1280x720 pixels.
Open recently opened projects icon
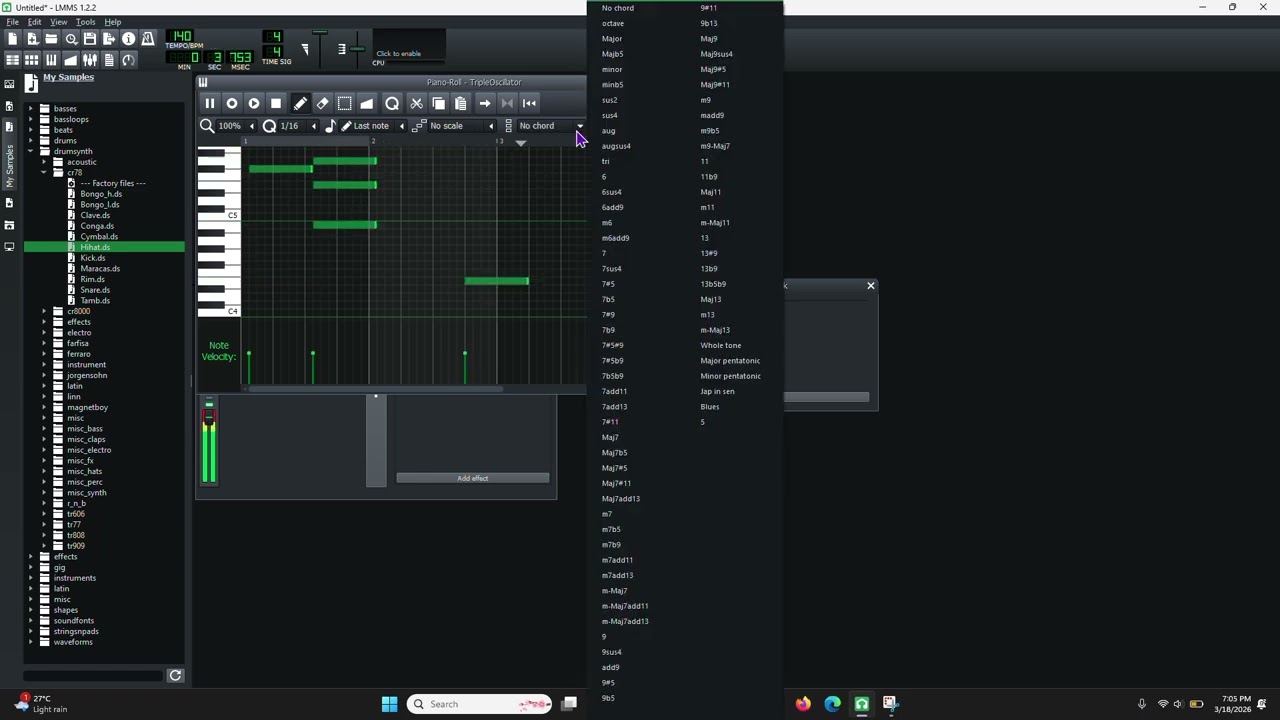70,39
